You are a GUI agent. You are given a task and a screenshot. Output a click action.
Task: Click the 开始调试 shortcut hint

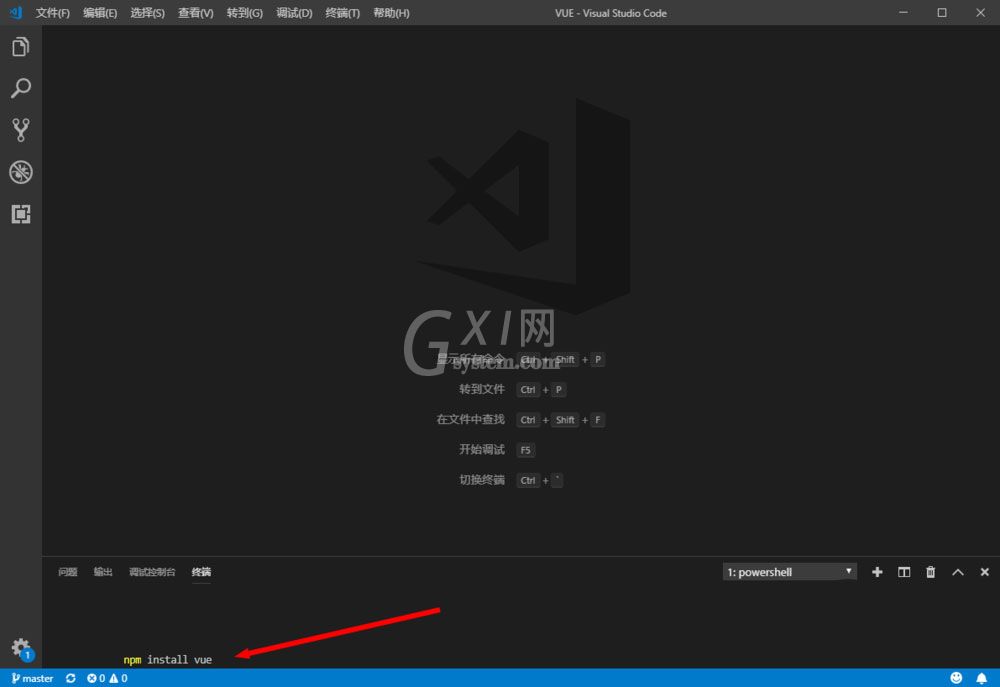click(x=482, y=450)
